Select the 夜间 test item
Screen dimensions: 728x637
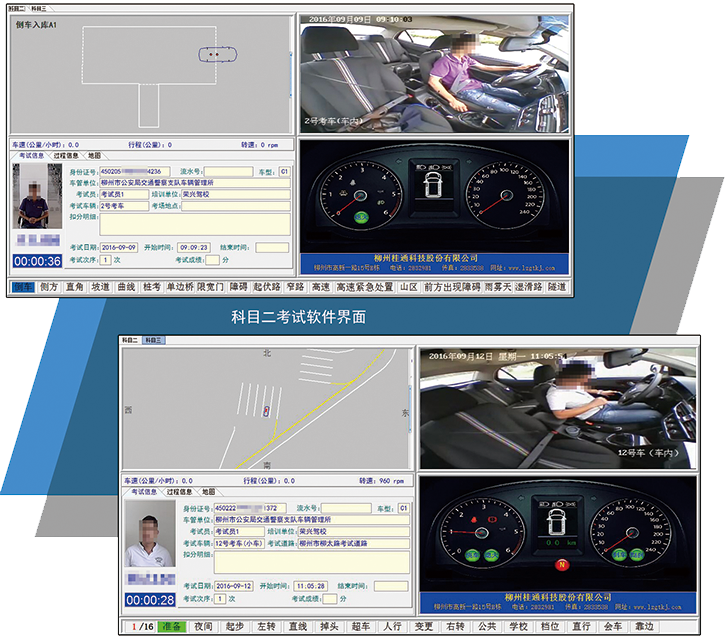click(203, 626)
